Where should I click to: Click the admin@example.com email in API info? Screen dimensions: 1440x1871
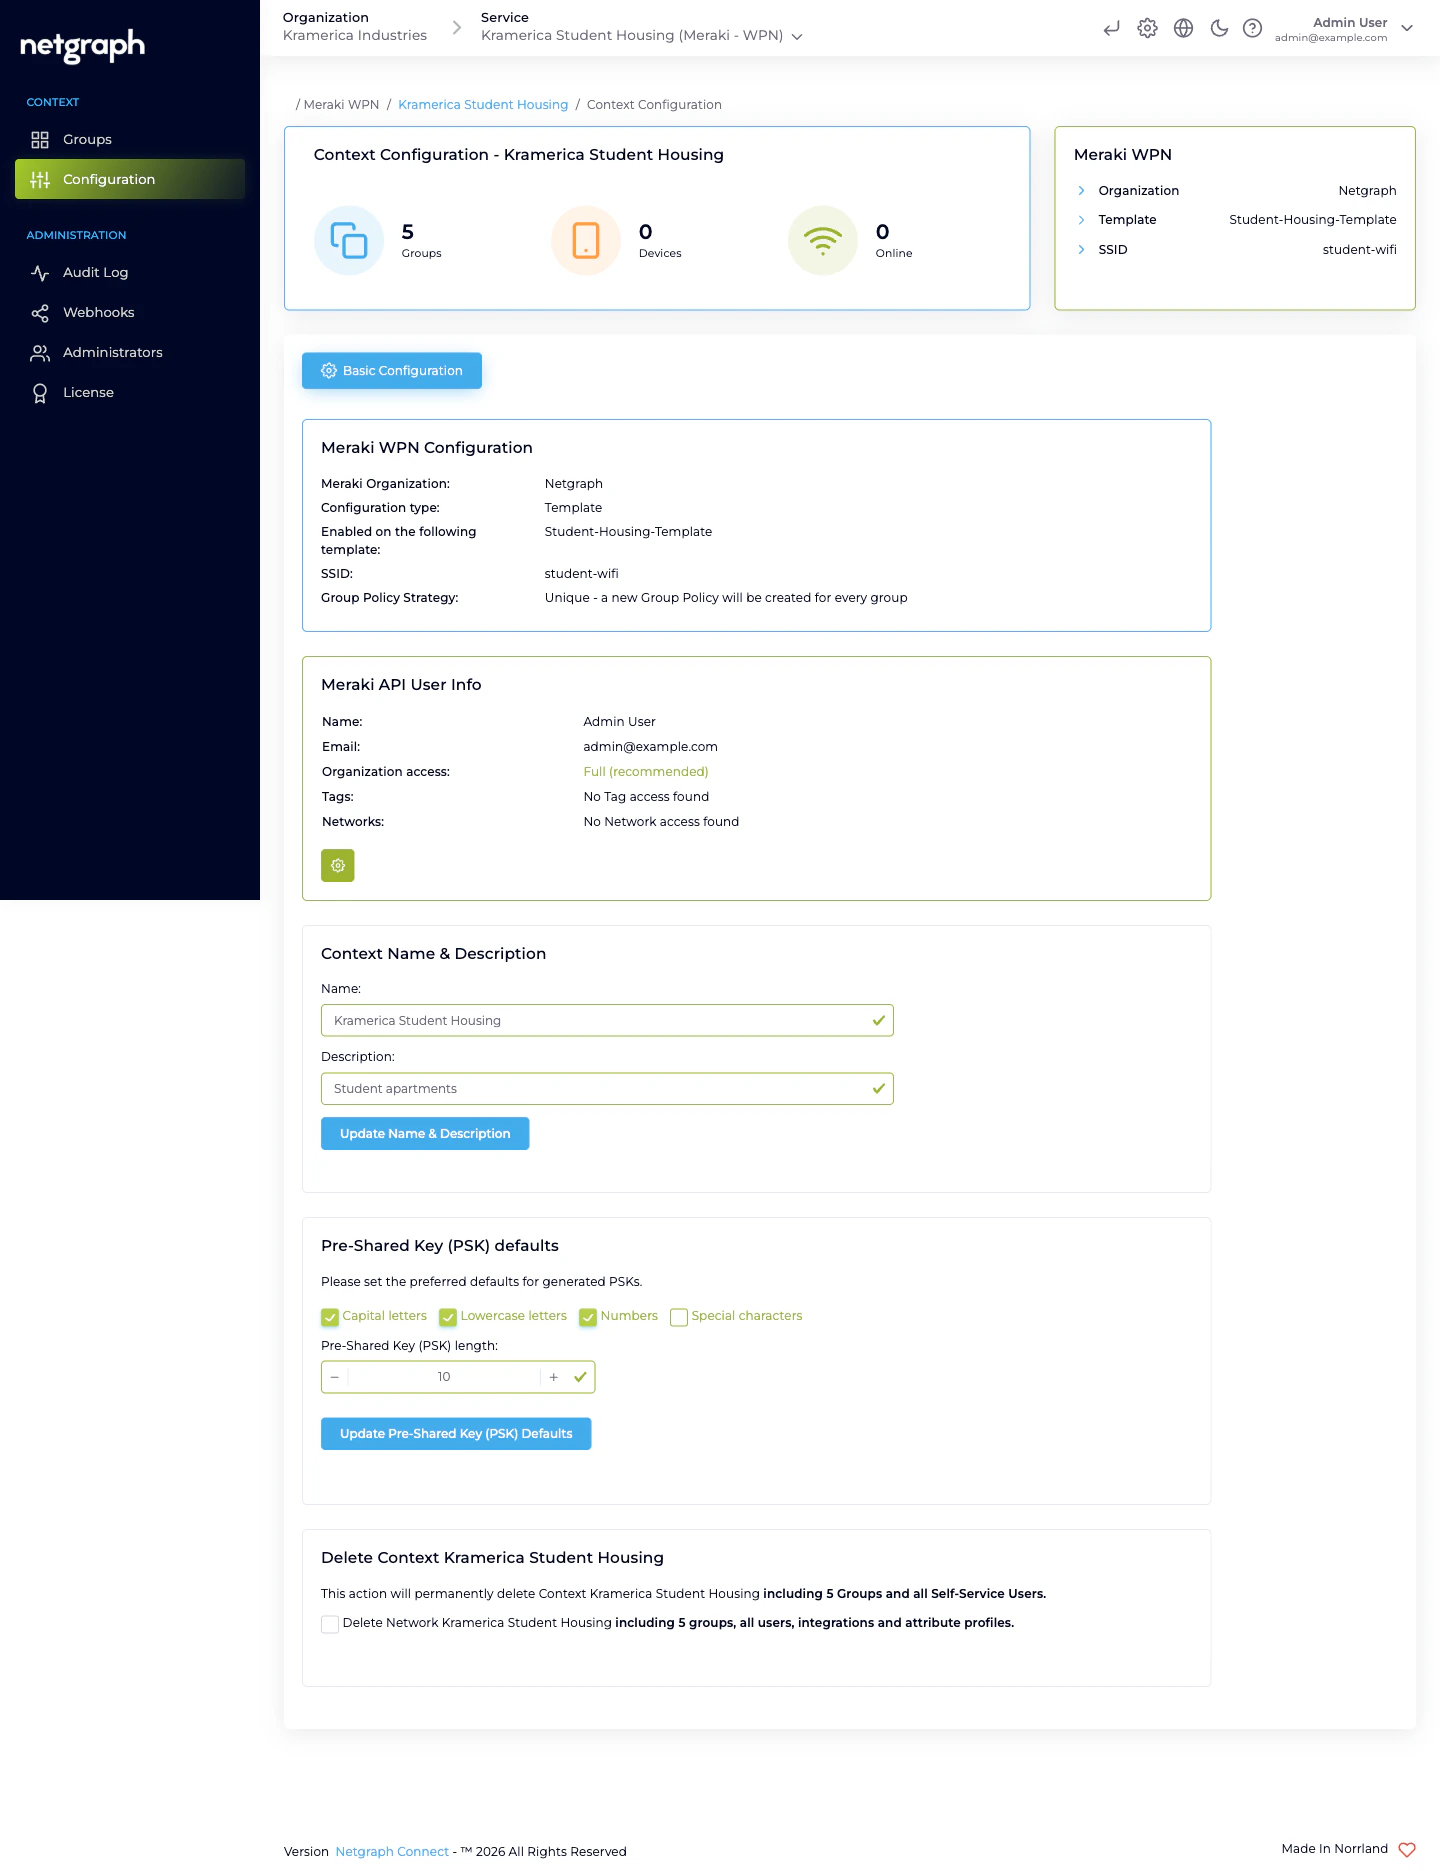click(650, 746)
